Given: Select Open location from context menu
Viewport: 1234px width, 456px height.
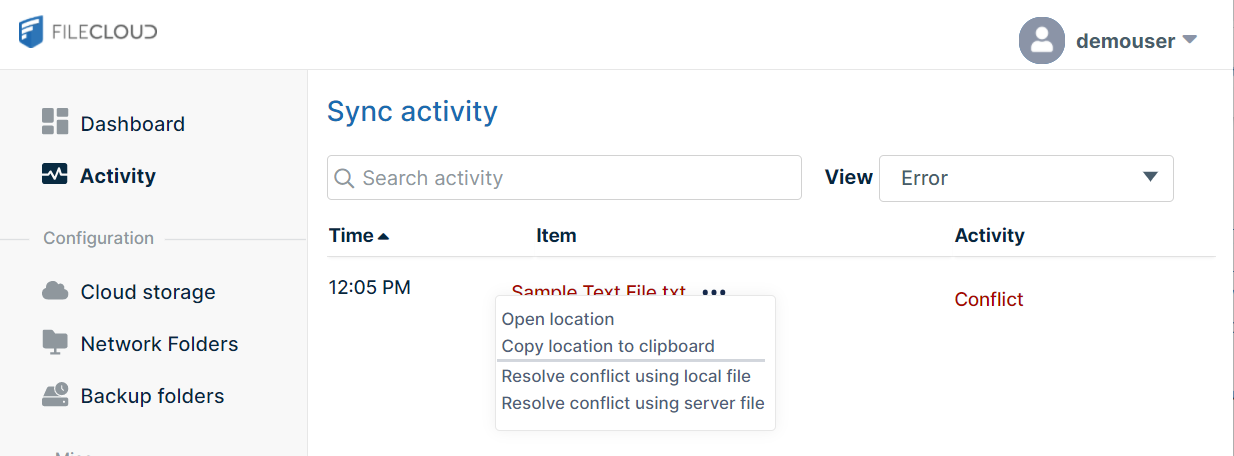Looking at the screenshot, I should [x=558, y=319].
